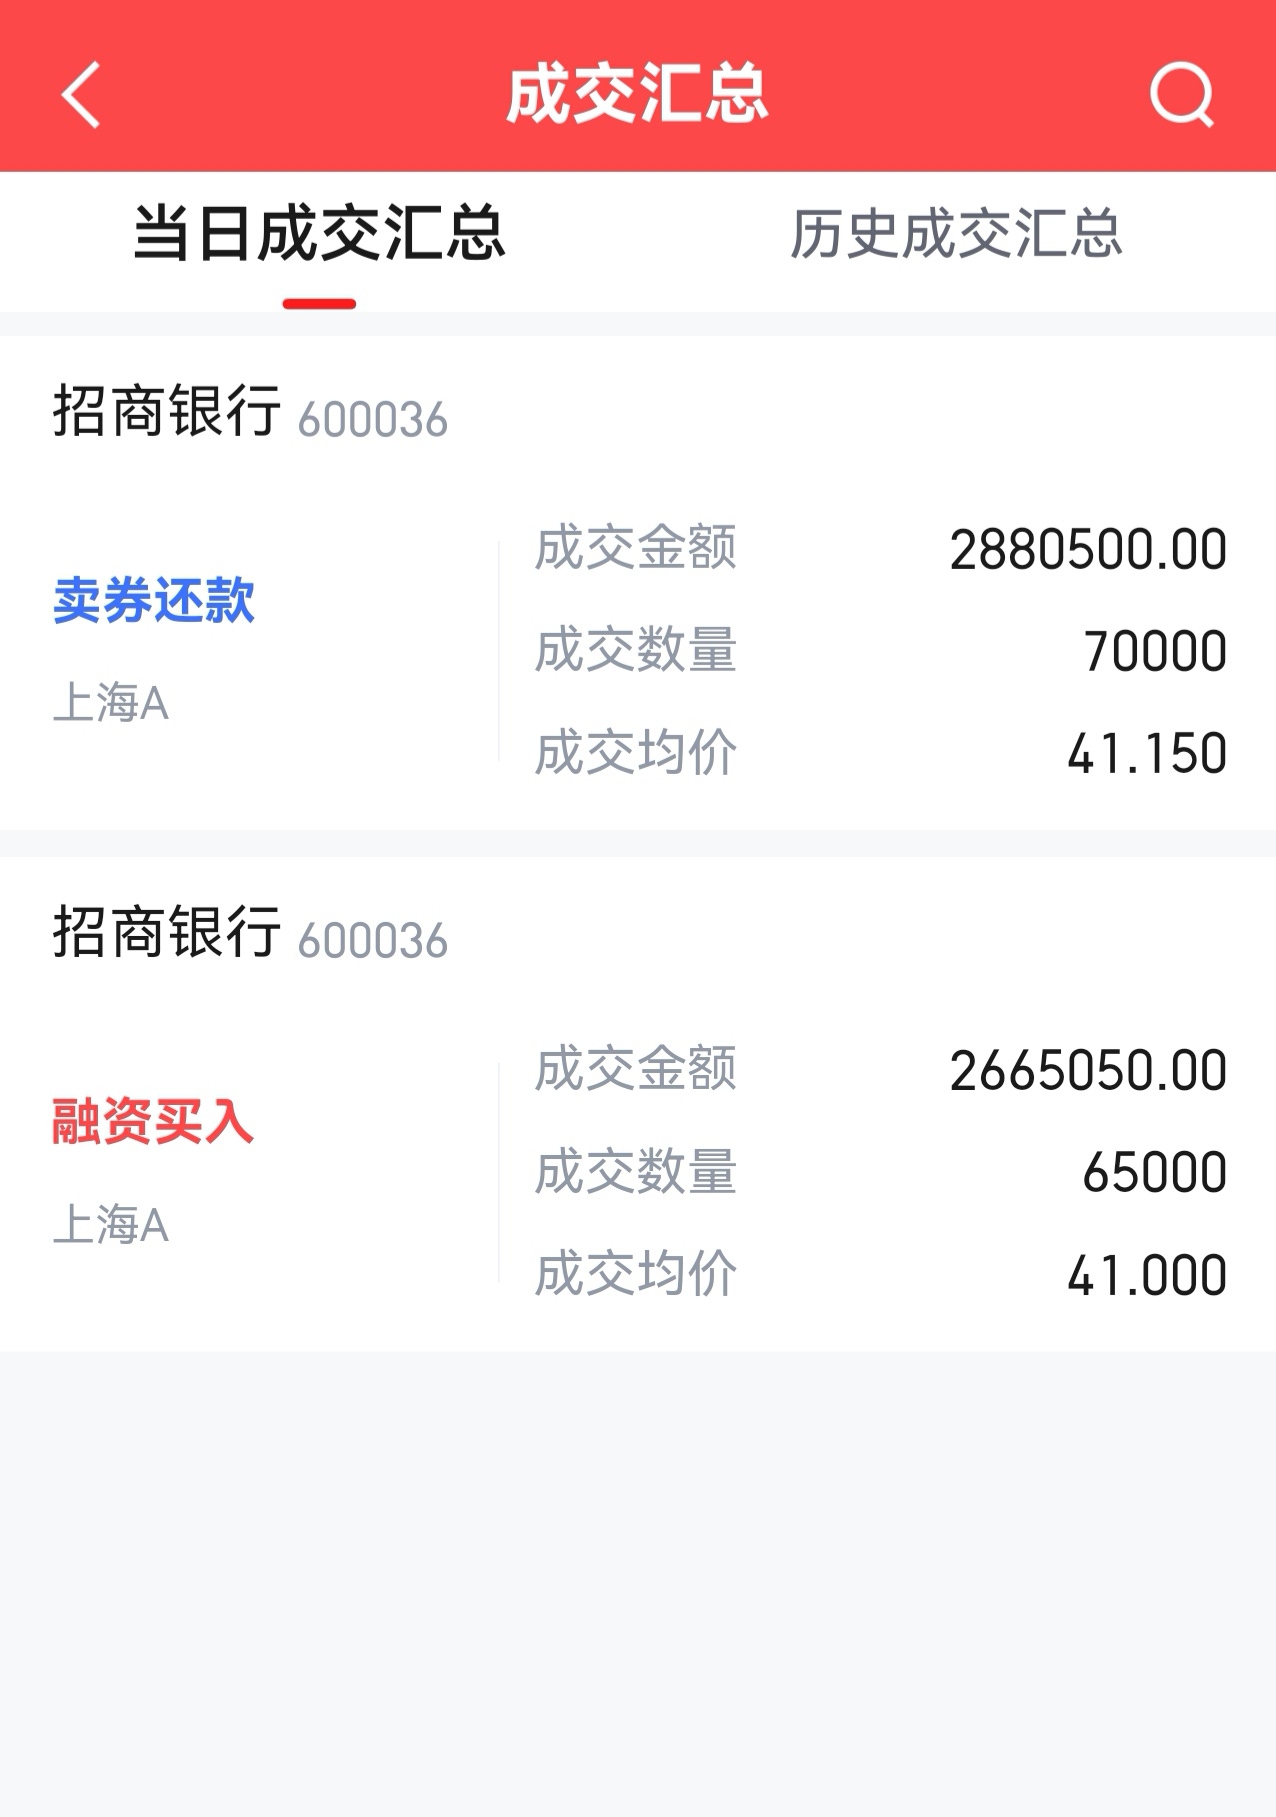Tap the red active tab indicator
The image size is (1276, 1817).
pyautogui.click(x=319, y=304)
